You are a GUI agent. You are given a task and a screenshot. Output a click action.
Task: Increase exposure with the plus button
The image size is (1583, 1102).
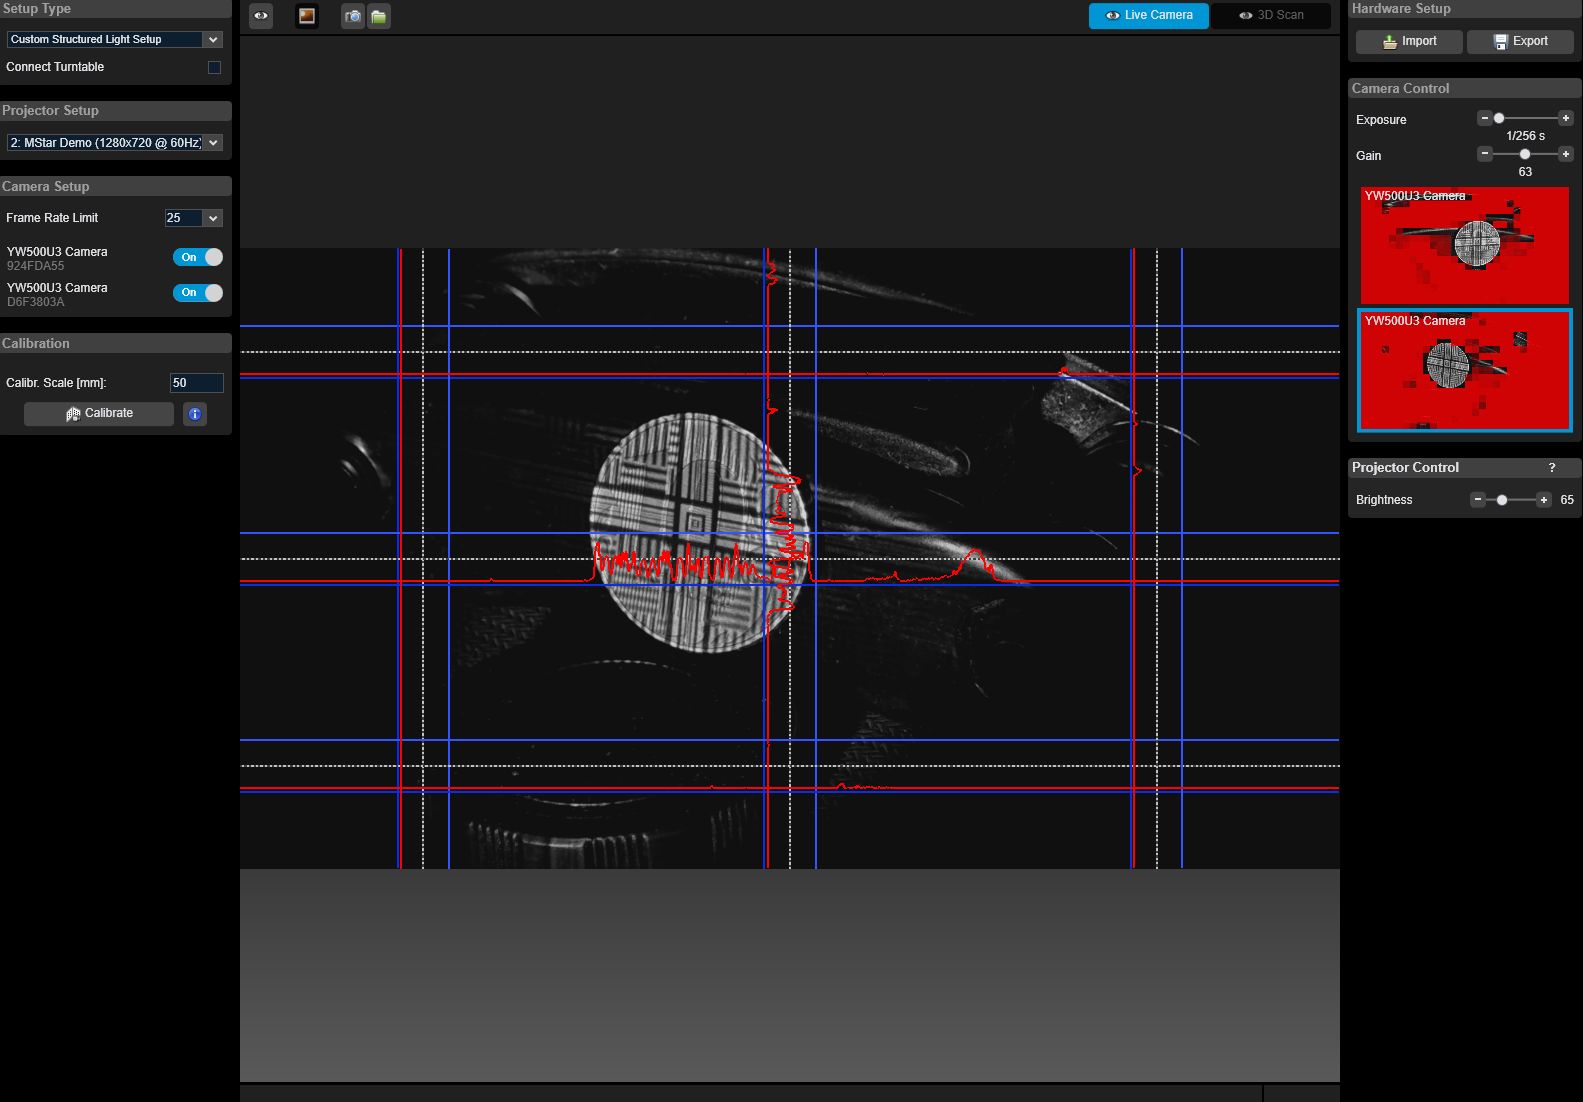tap(1566, 118)
